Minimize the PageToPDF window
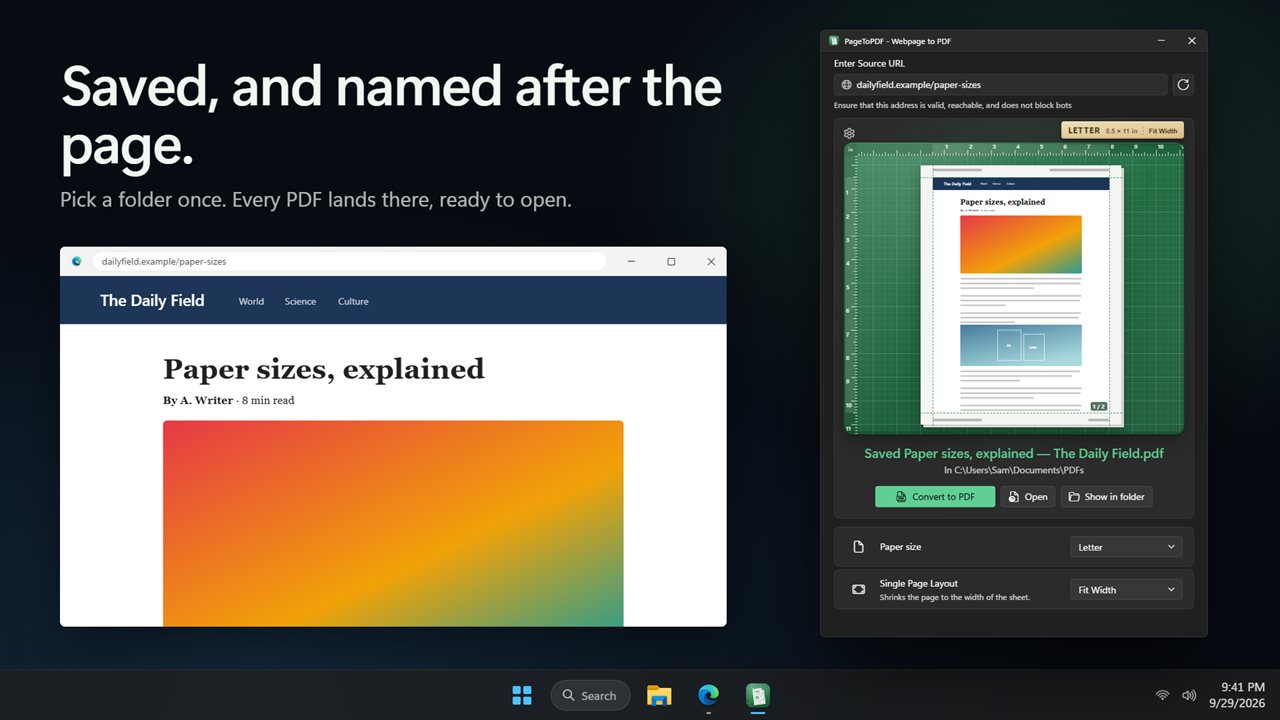 pos(1162,41)
